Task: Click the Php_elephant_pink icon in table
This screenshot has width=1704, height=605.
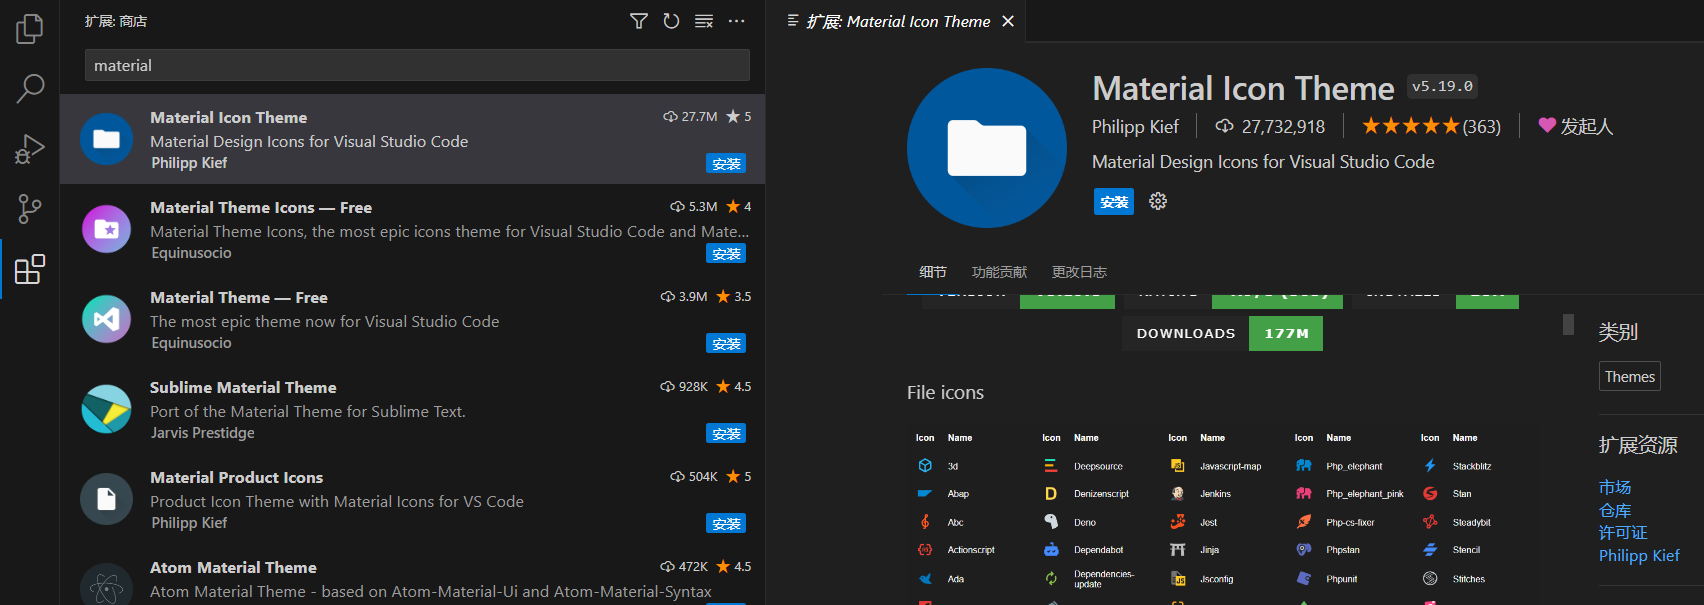Action: [1304, 494]
